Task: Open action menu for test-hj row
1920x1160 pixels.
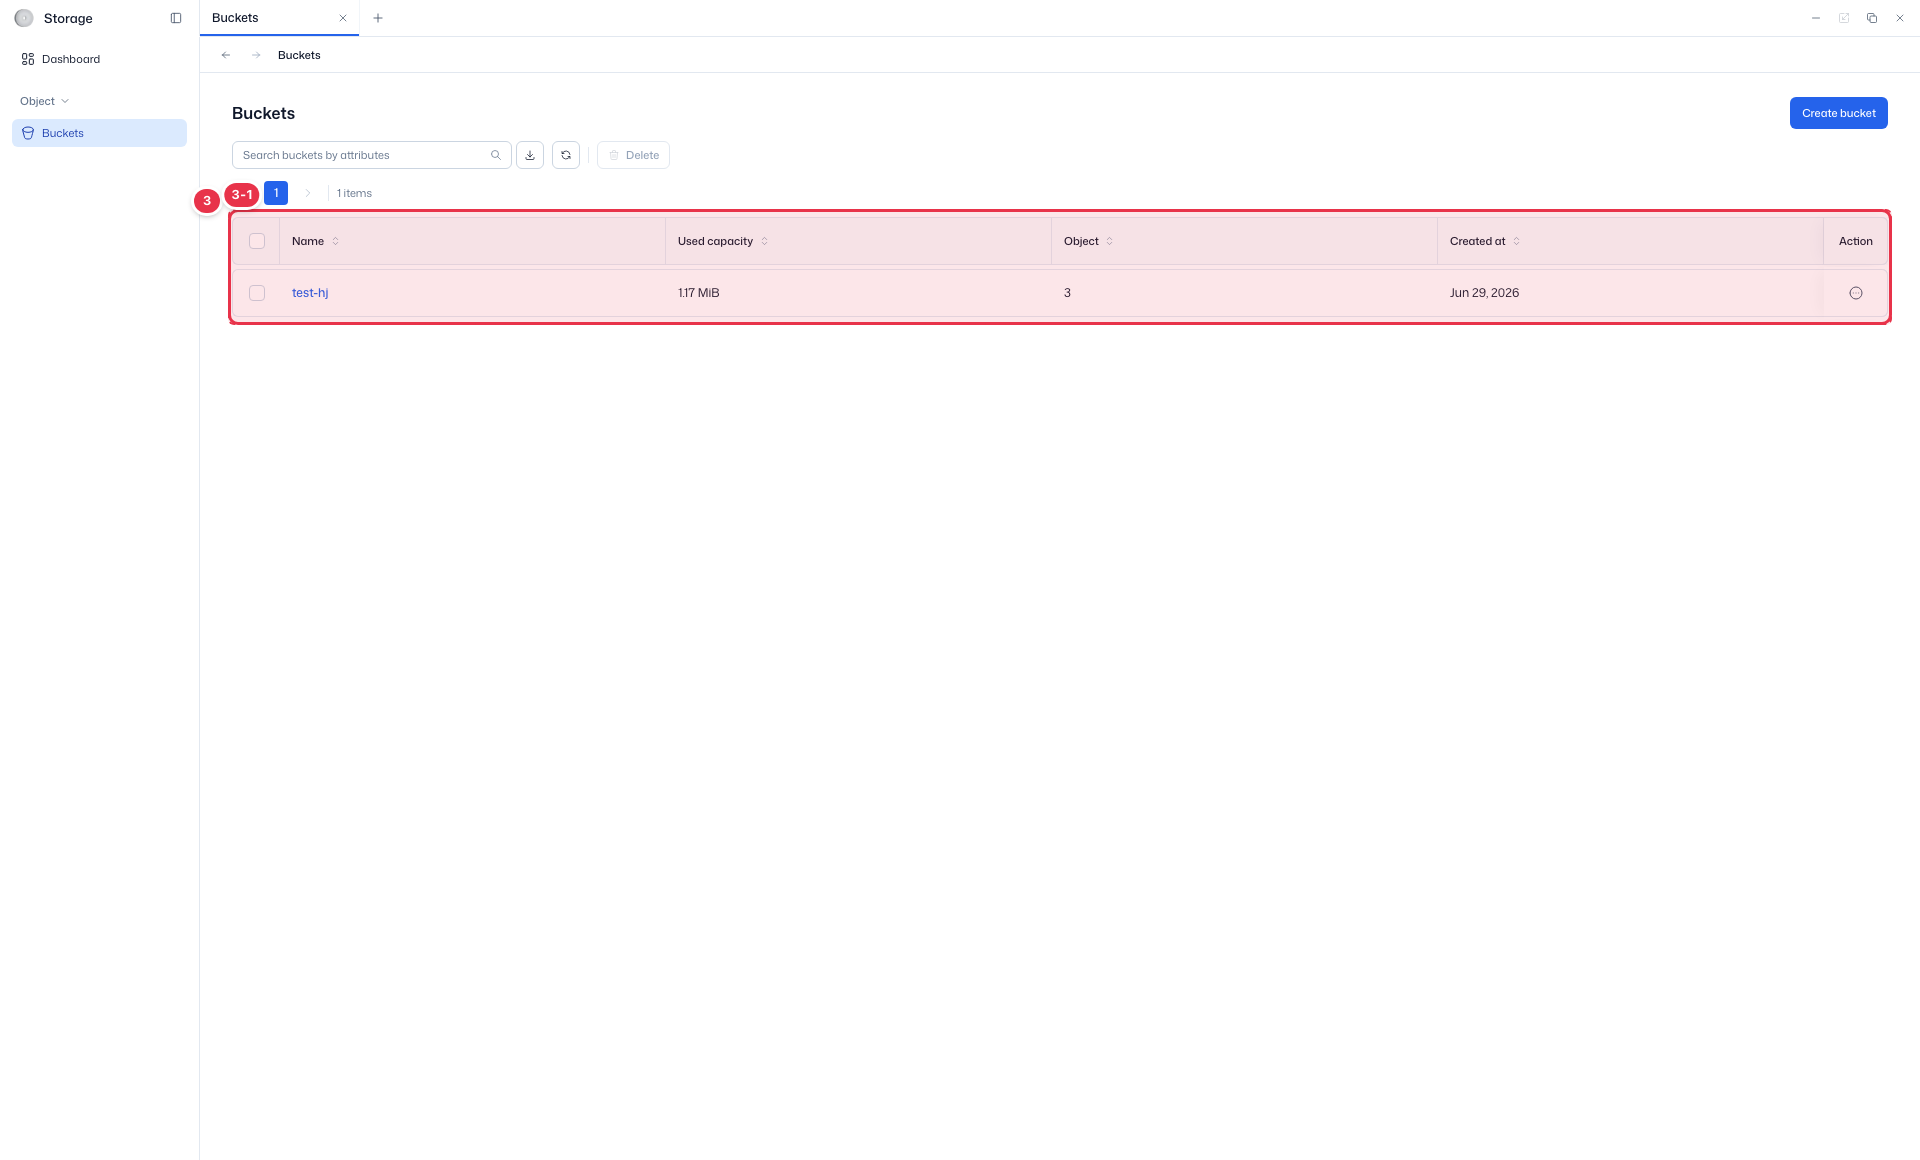Action: click(1856, 293)
